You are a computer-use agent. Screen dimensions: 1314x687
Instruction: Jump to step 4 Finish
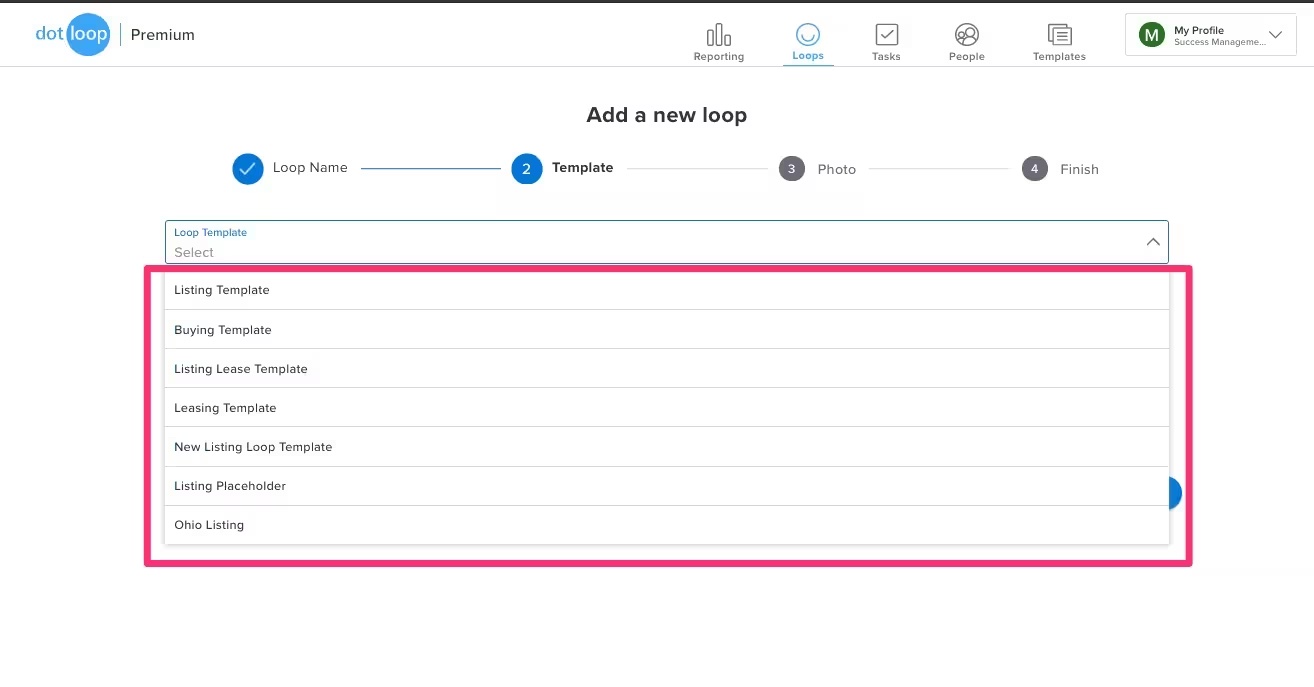(1034, 169)
